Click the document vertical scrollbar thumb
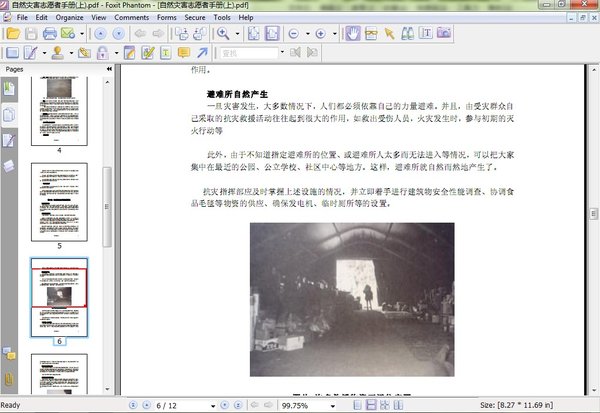This screenshot has height=413, width=600. click(x=593, y=214)
